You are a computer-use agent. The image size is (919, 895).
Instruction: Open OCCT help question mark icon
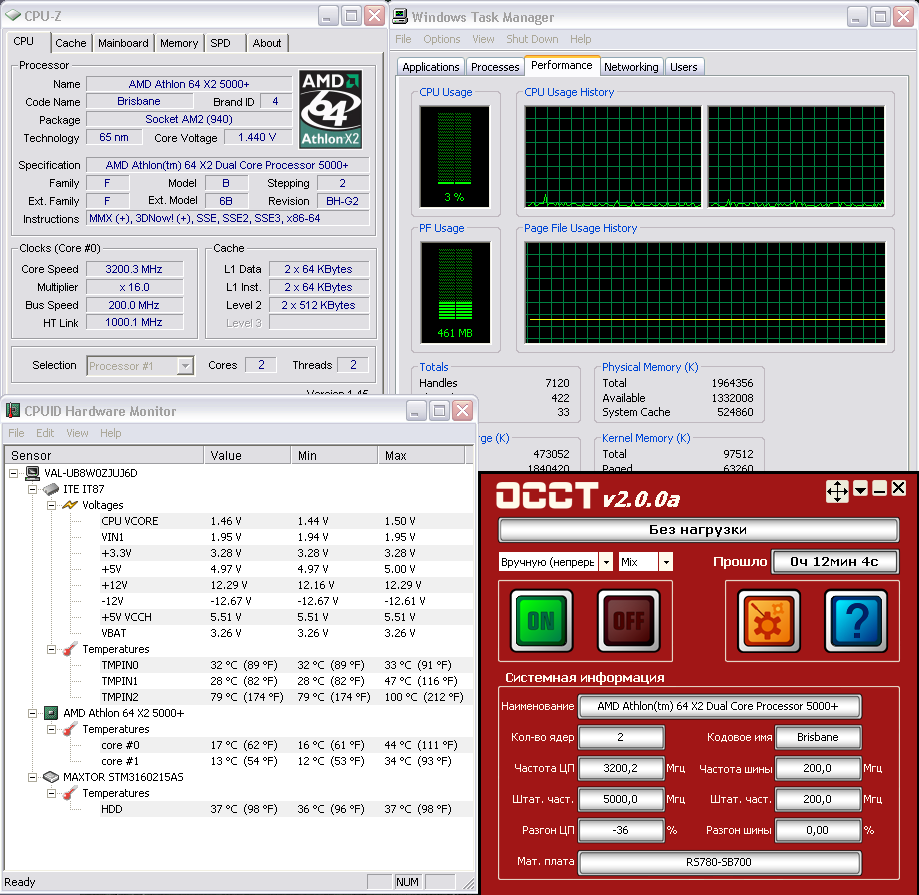click(856, 621)
